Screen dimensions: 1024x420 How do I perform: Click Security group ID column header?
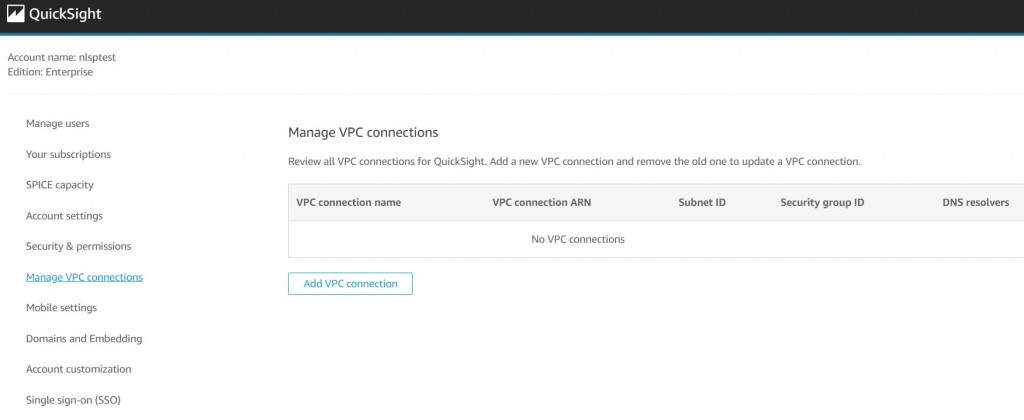[x=822, y=202]
